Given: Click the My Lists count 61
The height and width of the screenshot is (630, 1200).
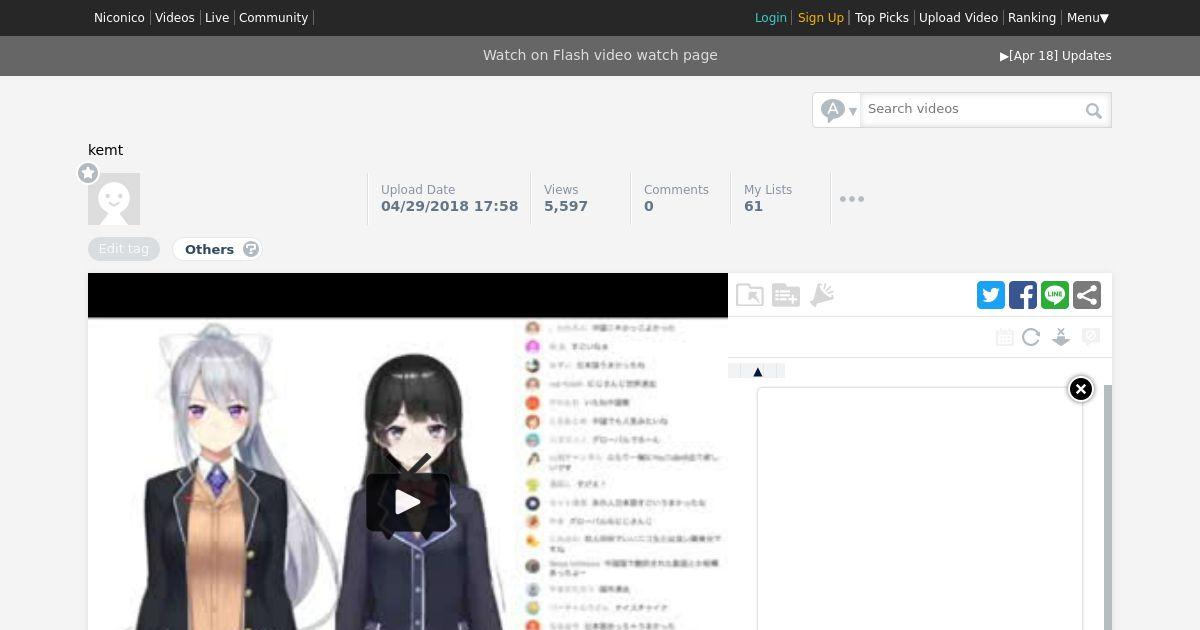Looking at the screenshot, I should [753, 206].
